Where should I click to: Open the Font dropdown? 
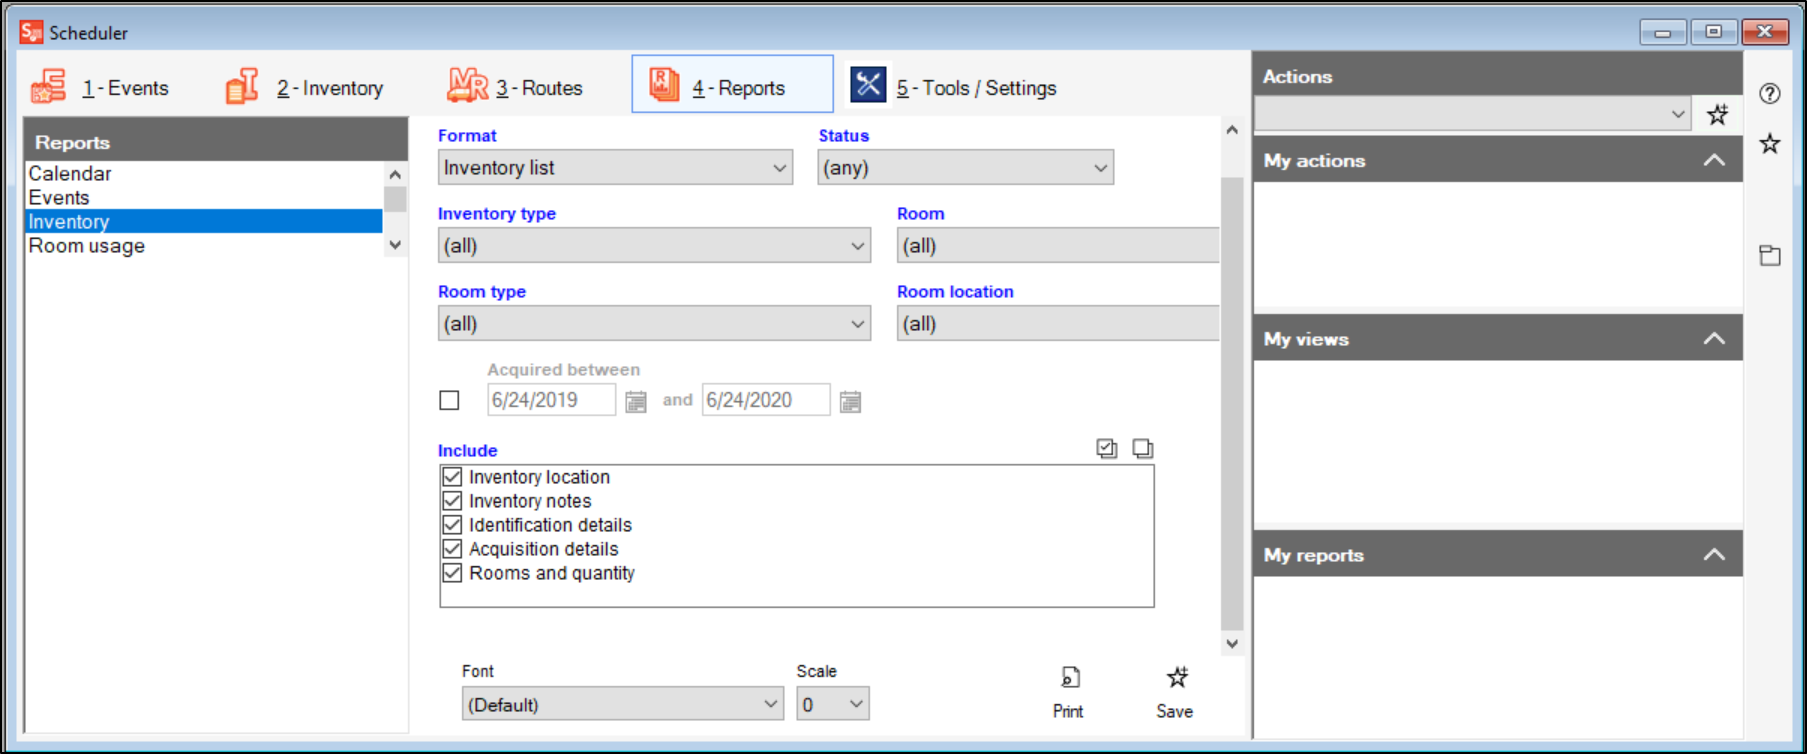622,705
